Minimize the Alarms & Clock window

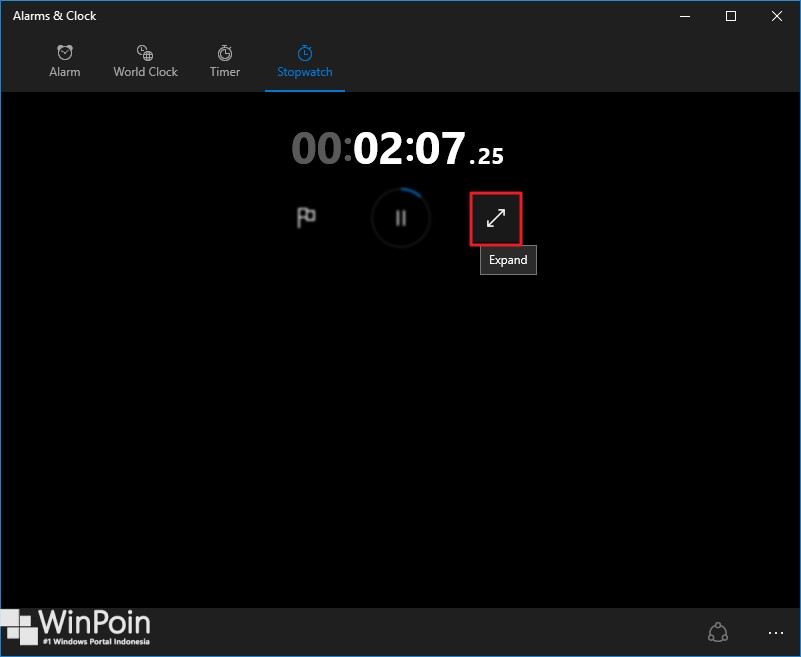coord(685,16)
